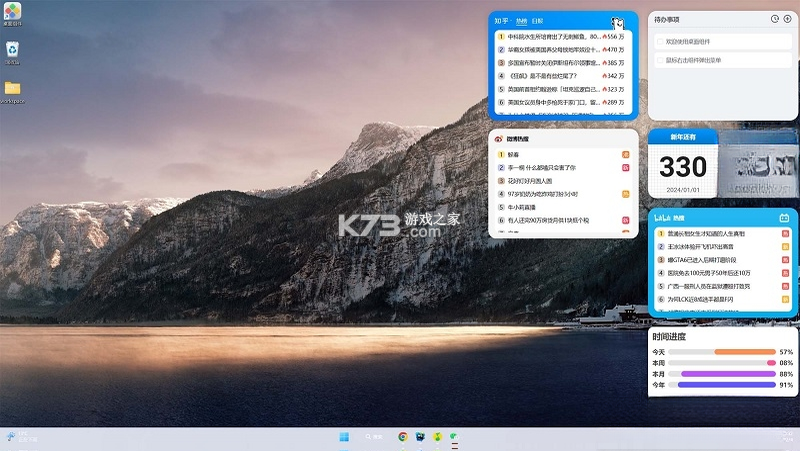Open Bilibili hot item 6 mentioning LCK

click(x=723, y=299)
